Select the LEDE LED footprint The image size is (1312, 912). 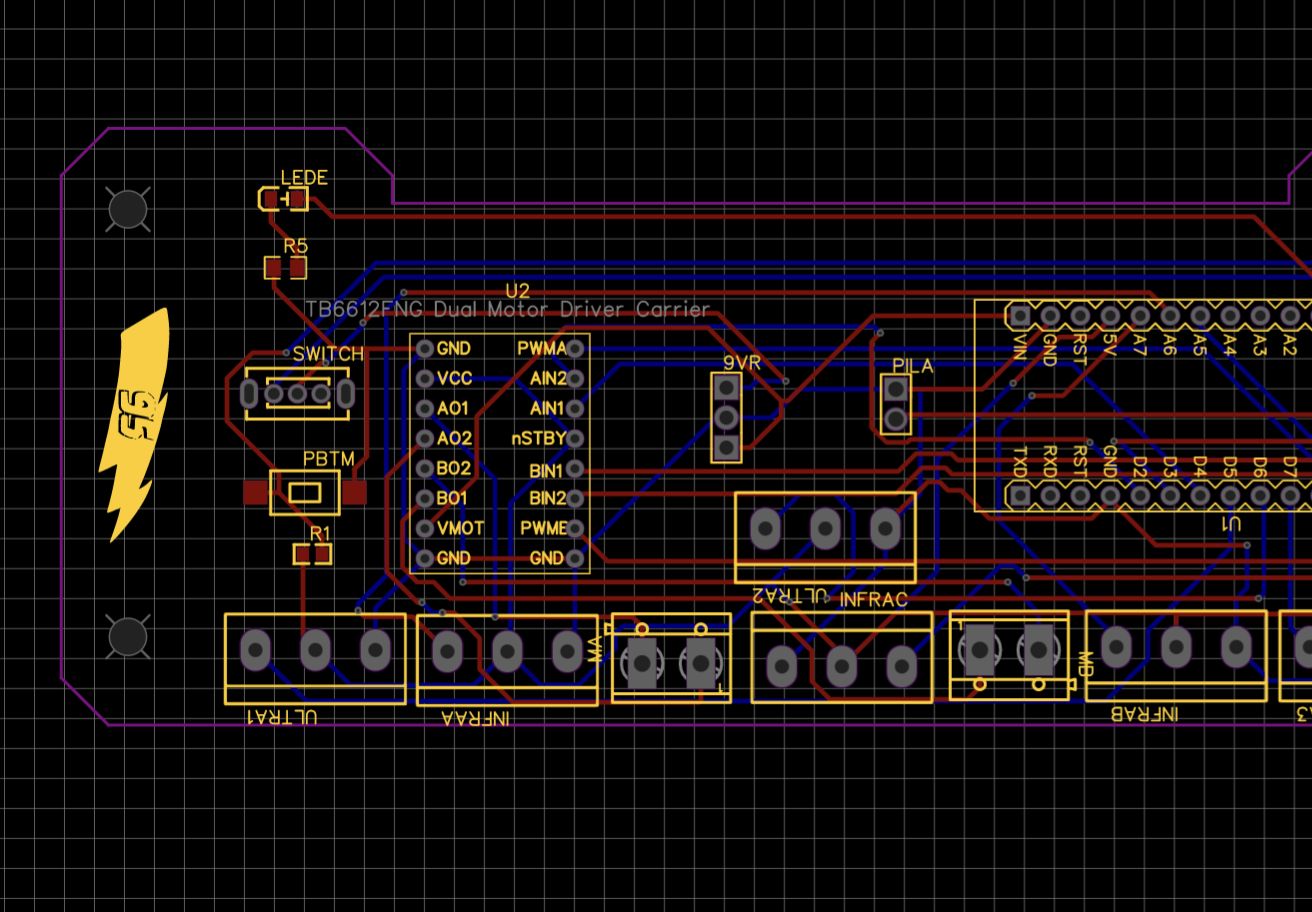pyautogui.click(x=283, y=200)
